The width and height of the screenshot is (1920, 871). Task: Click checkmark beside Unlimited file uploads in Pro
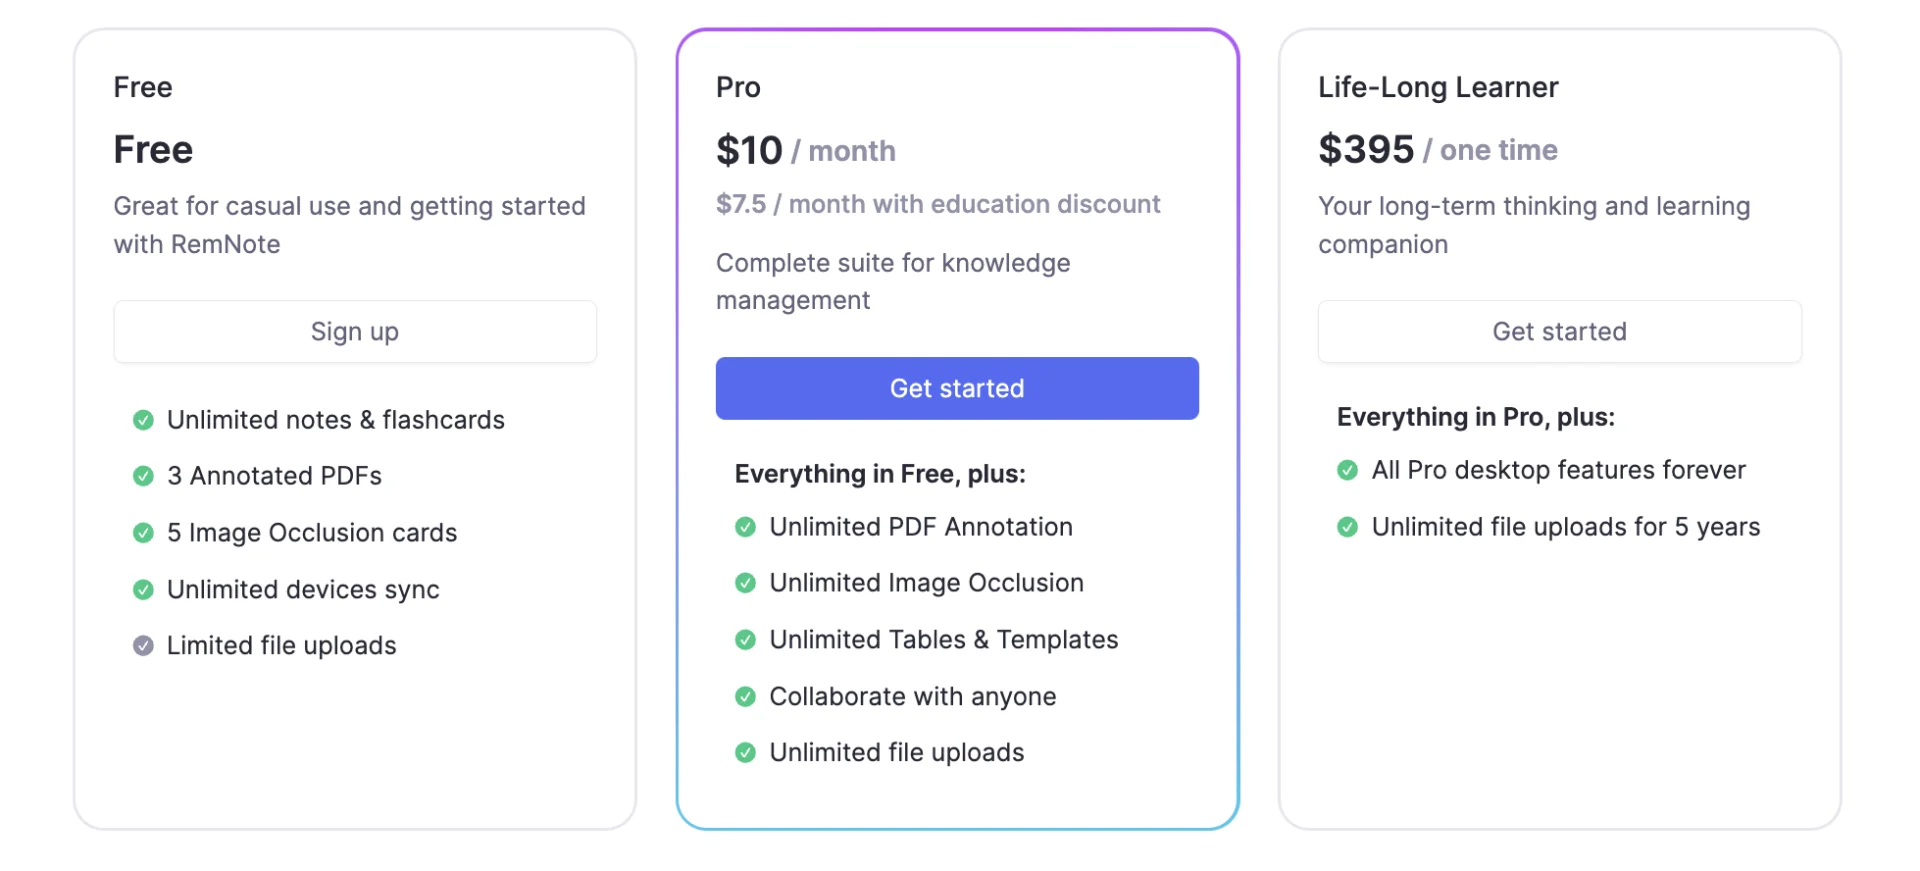pyautogui.click(x=746, y=753)
